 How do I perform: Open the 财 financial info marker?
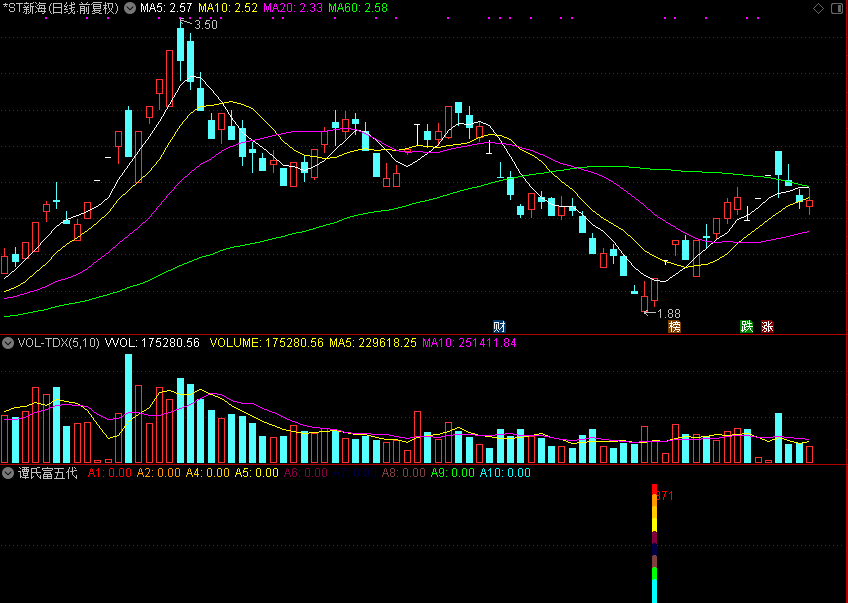coord(499,326)
